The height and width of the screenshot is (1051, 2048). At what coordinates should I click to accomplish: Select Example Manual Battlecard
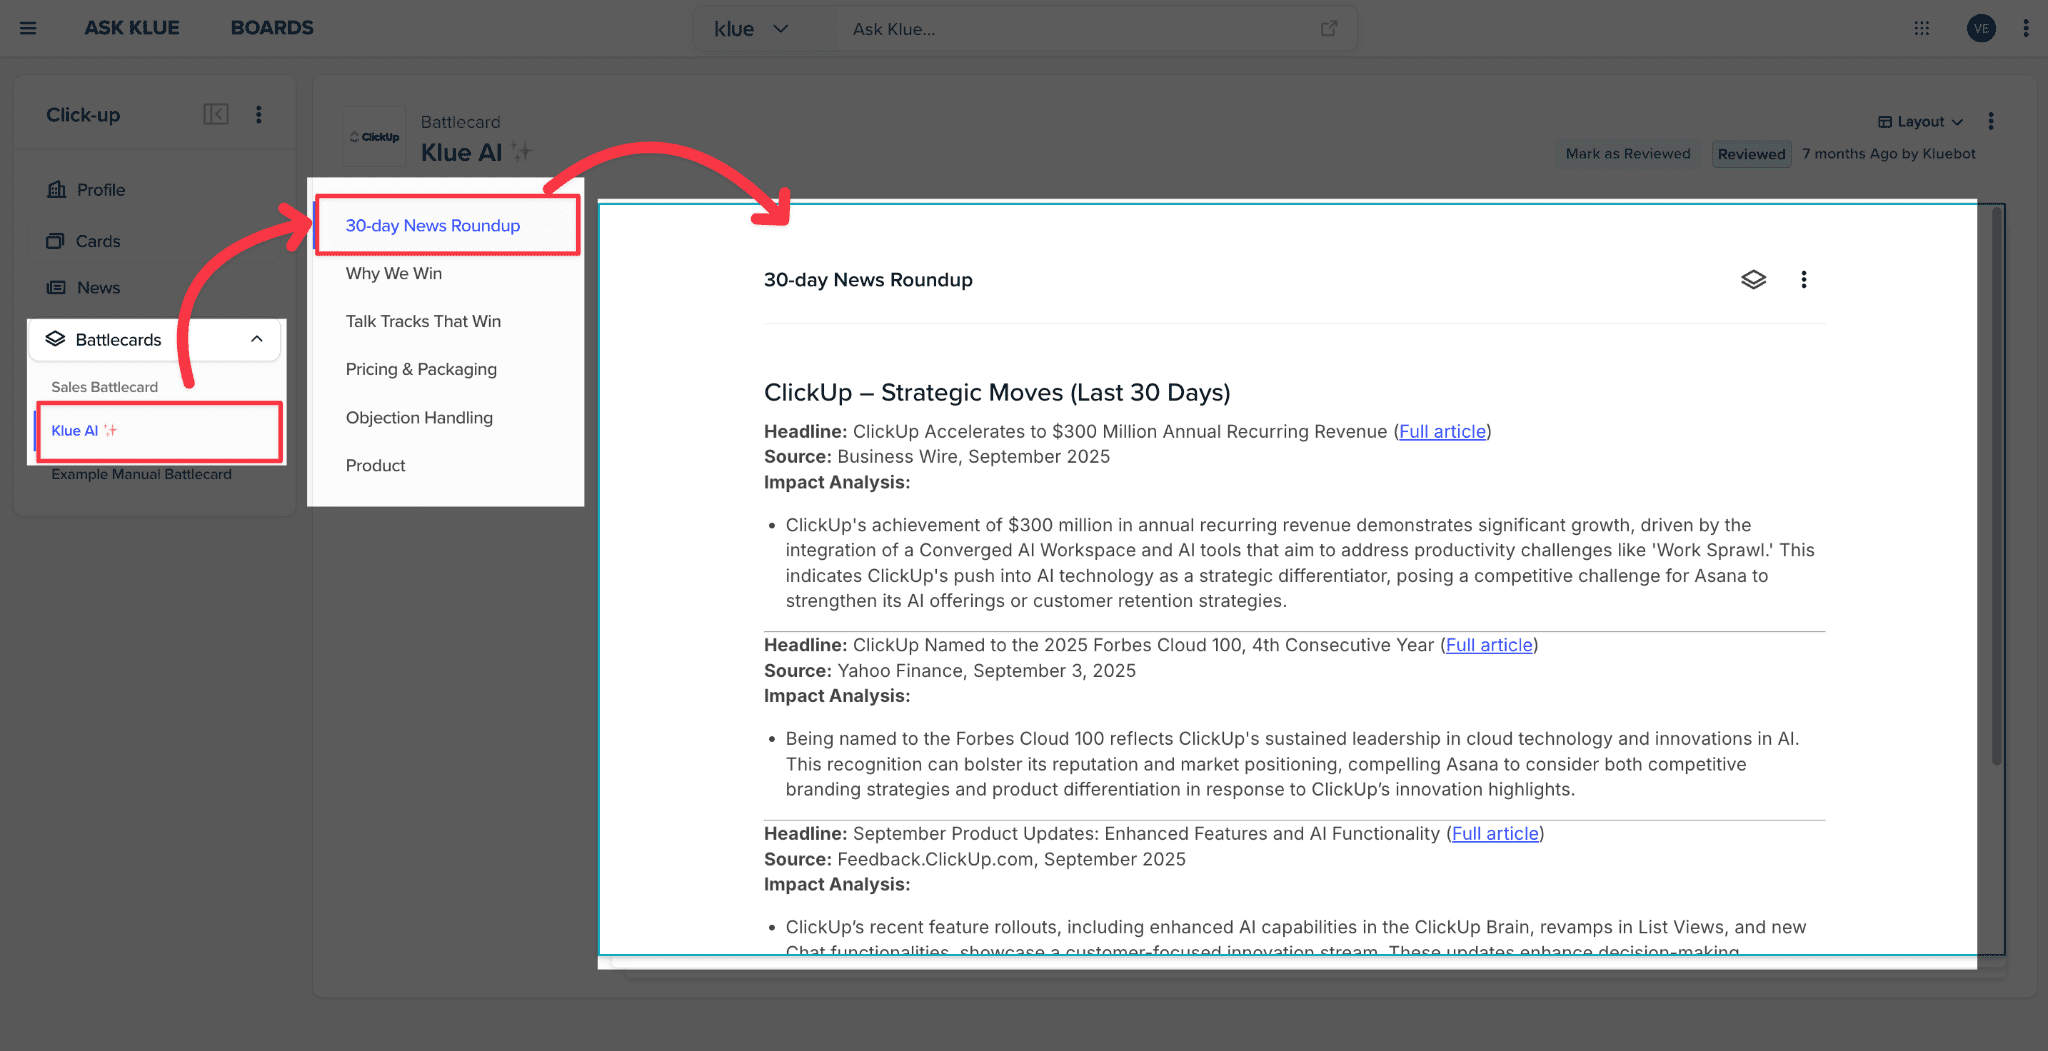(x=141, y=474)
